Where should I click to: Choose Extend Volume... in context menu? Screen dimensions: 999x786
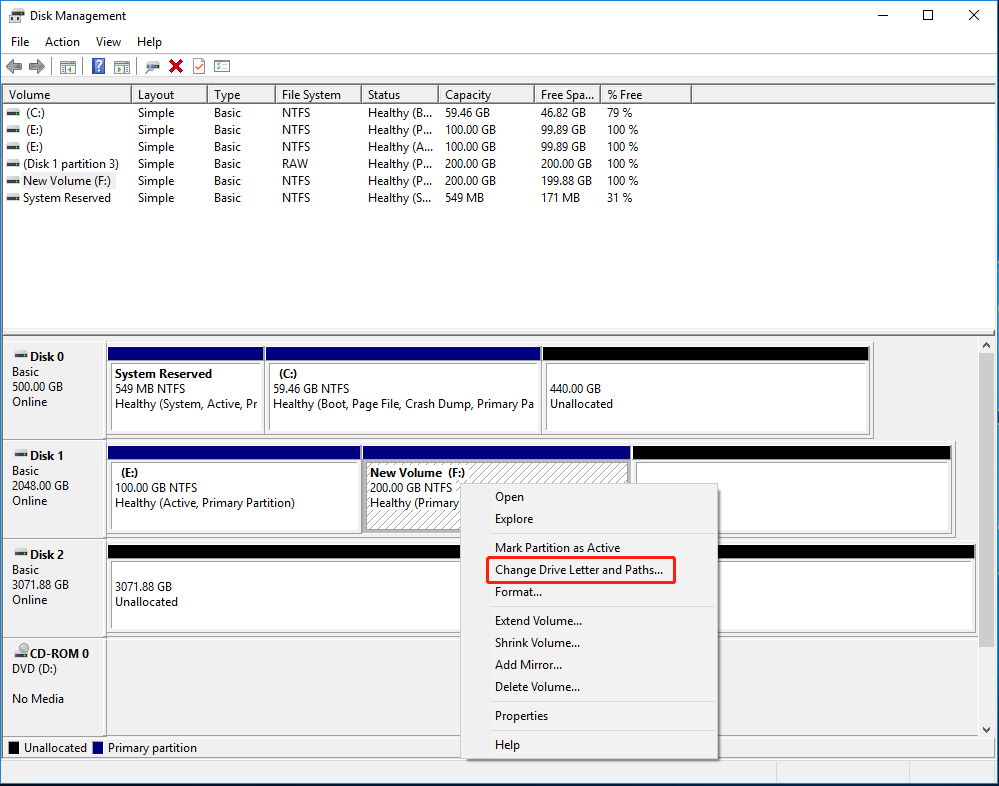589,621
